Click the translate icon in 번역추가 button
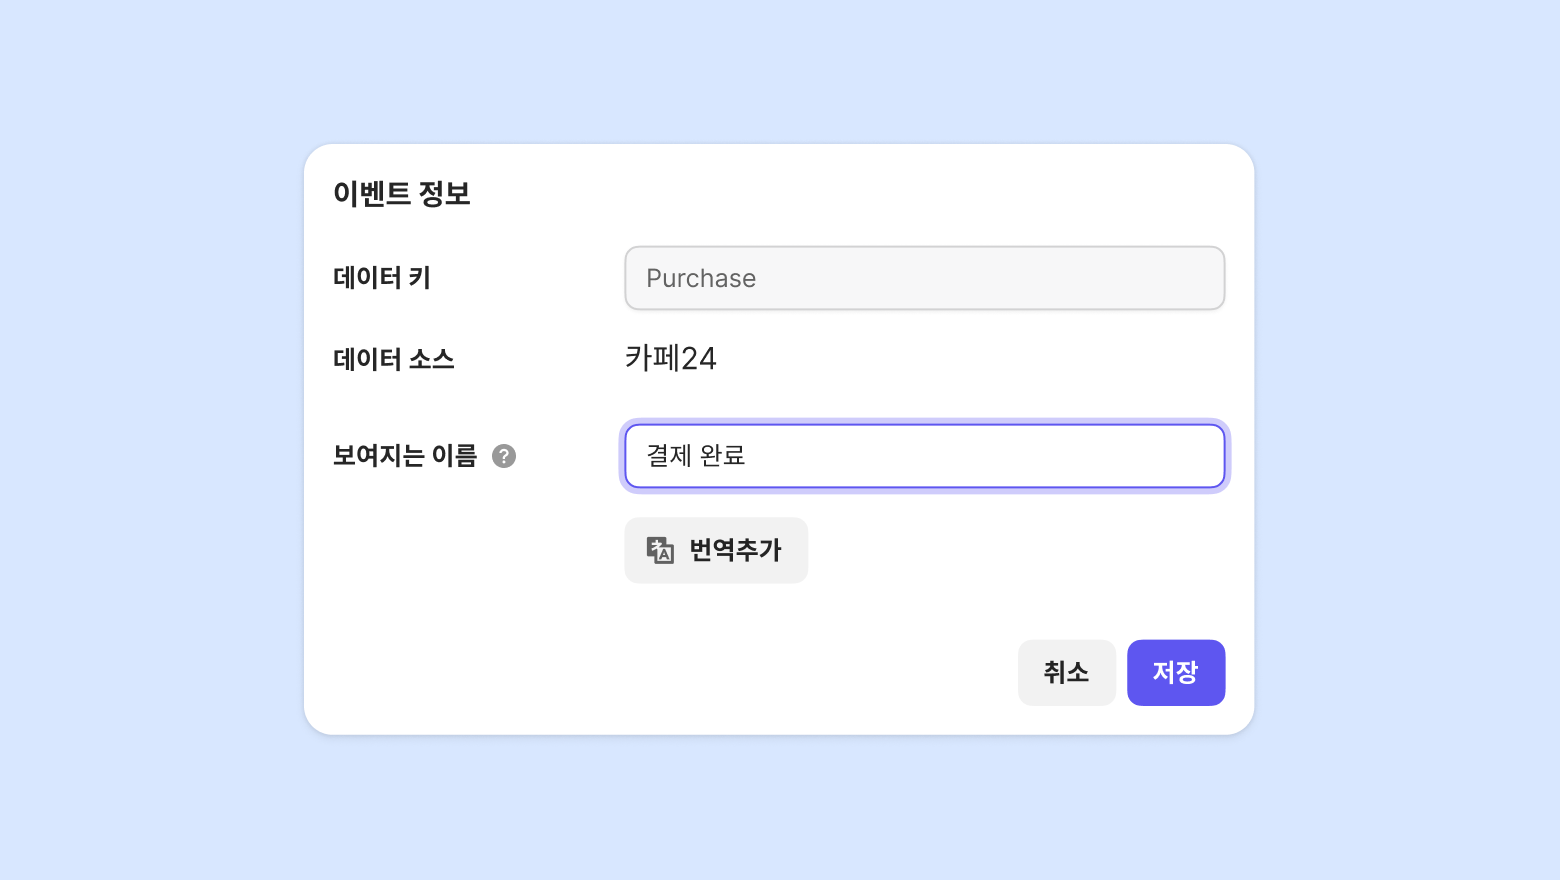 point(660,550)
